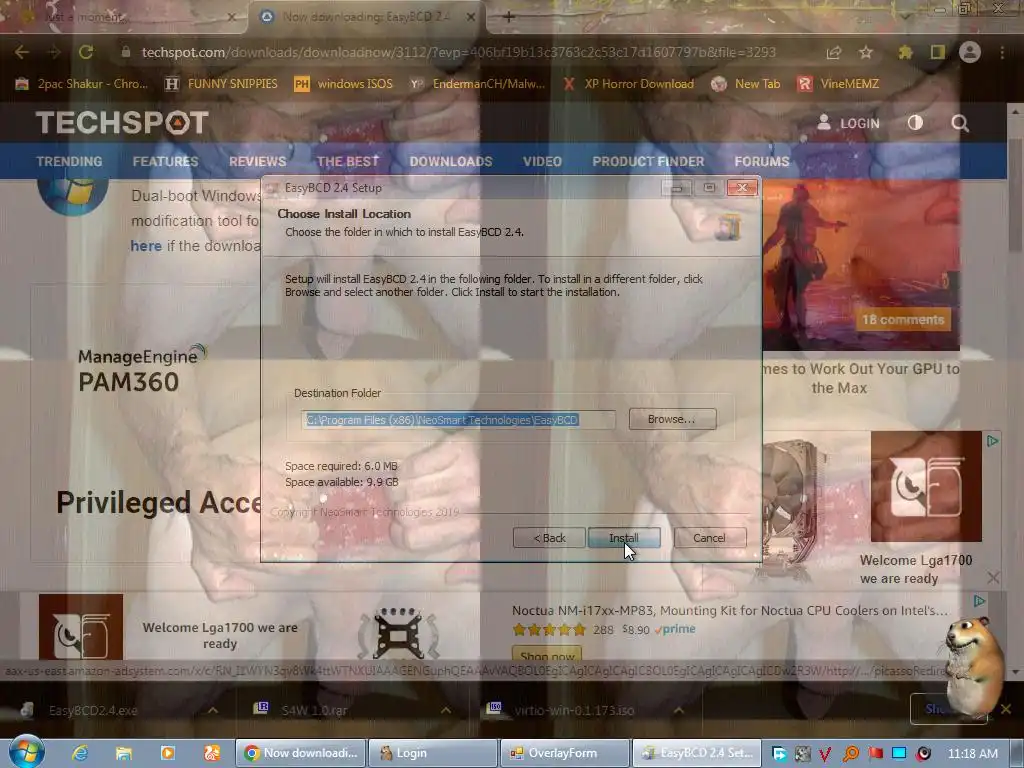Click the 18 comments badge
This screenshot has width=1024, height=768.
coord(903,320)
